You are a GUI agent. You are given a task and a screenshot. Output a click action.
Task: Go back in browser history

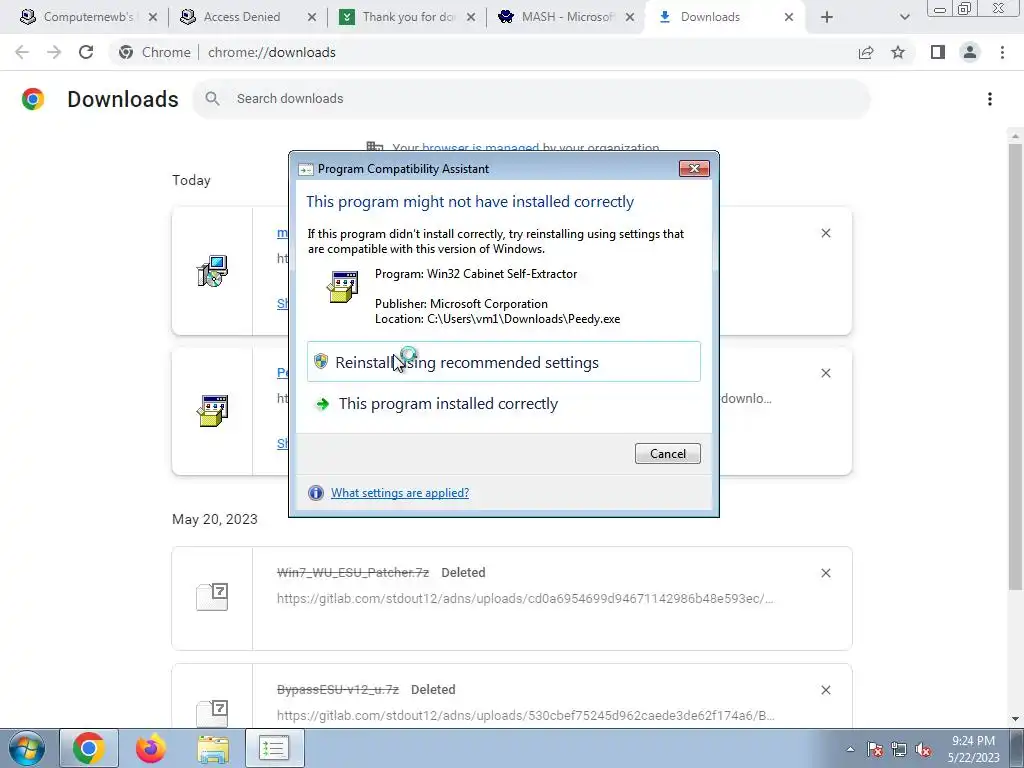pyautogui.click(x=22, y=52)
